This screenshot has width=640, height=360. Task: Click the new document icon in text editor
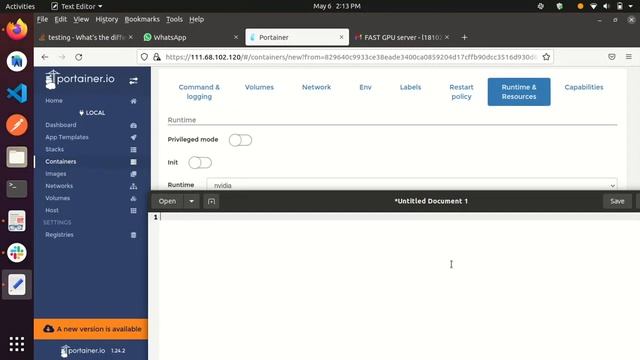[x=211, y=201]
